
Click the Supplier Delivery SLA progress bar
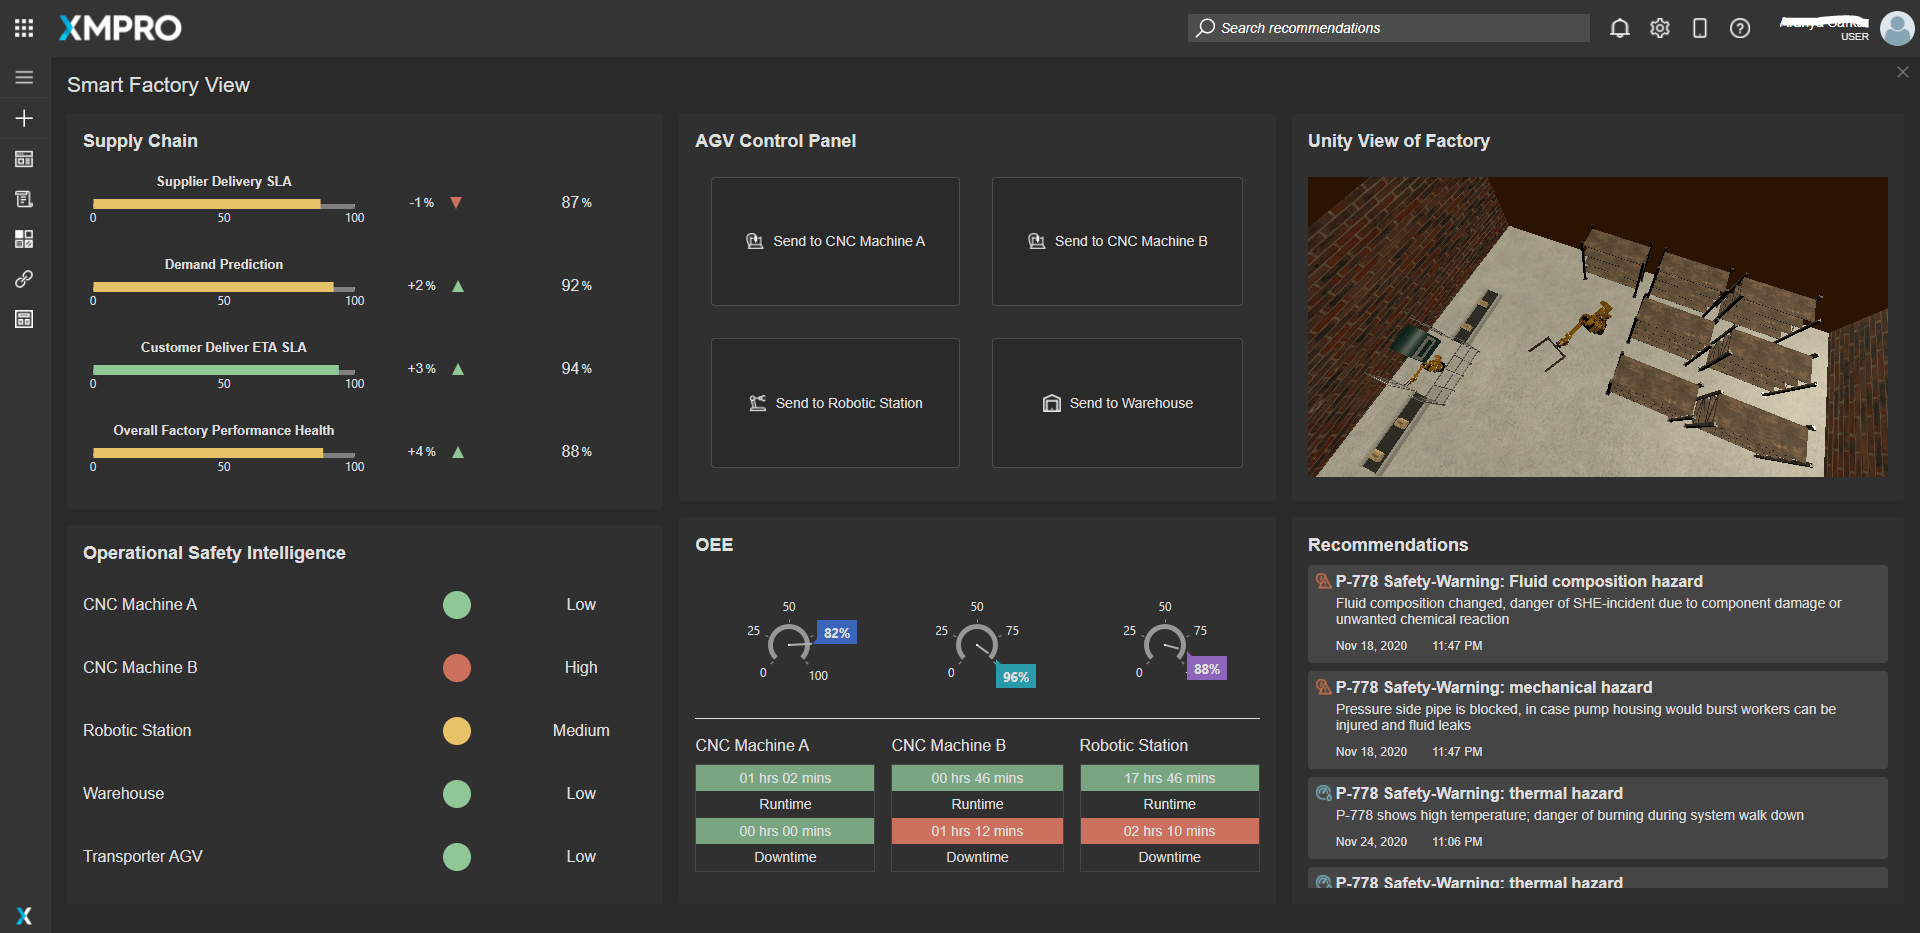coord(224,204)
